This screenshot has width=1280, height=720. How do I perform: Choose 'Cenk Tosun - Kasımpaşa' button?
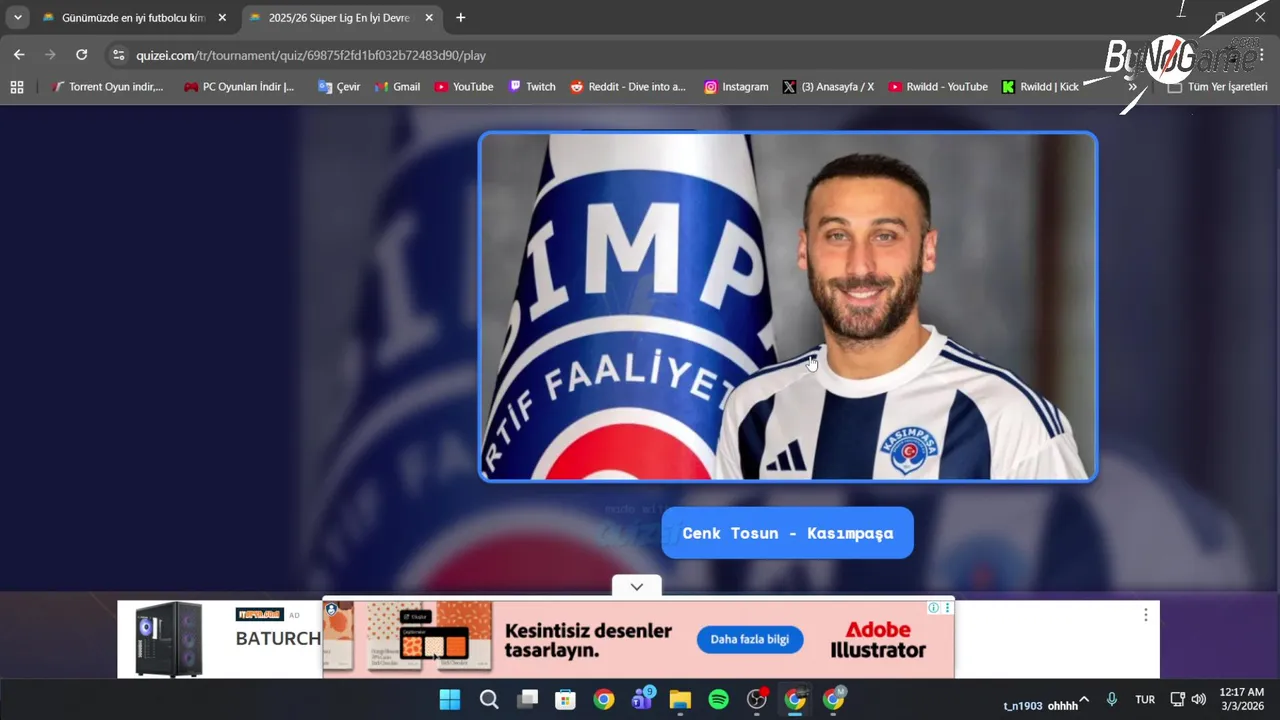(788, 533)
